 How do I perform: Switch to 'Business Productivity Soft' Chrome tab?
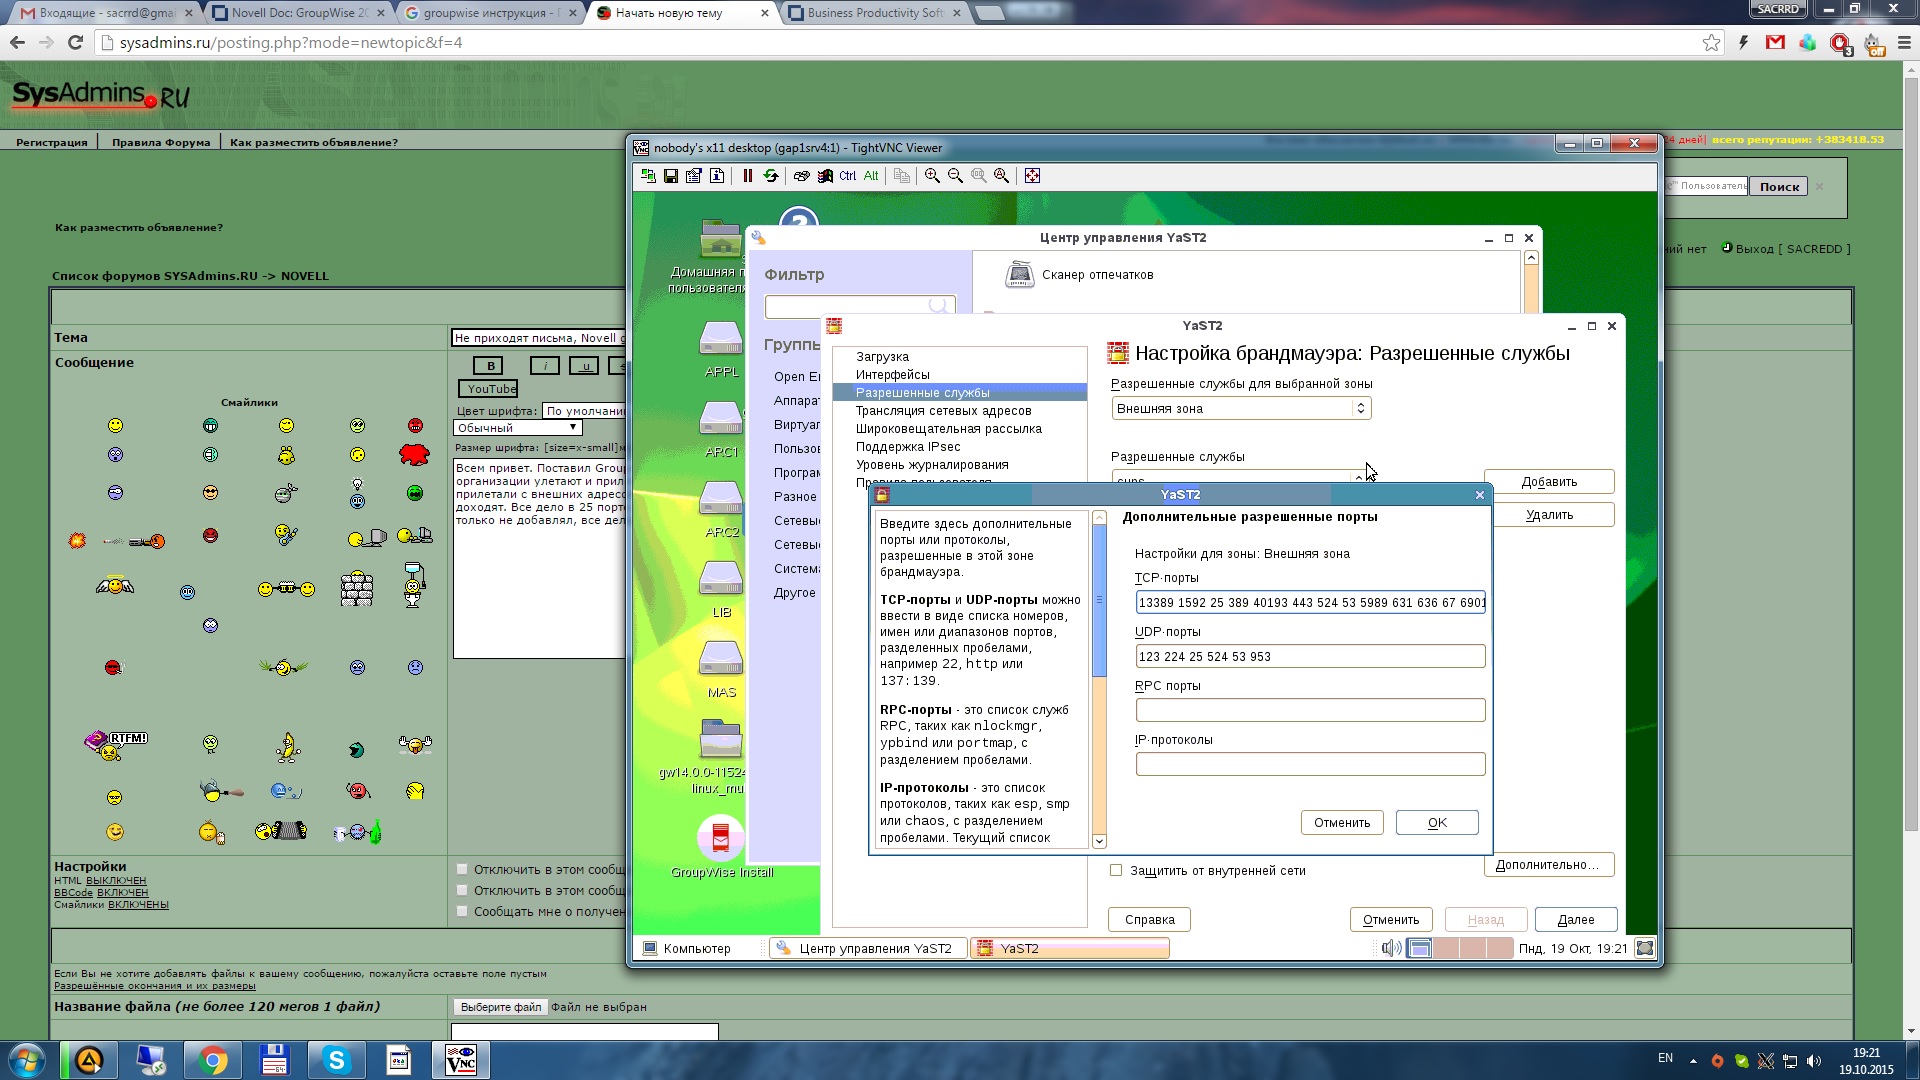click(x=874, y=13)
